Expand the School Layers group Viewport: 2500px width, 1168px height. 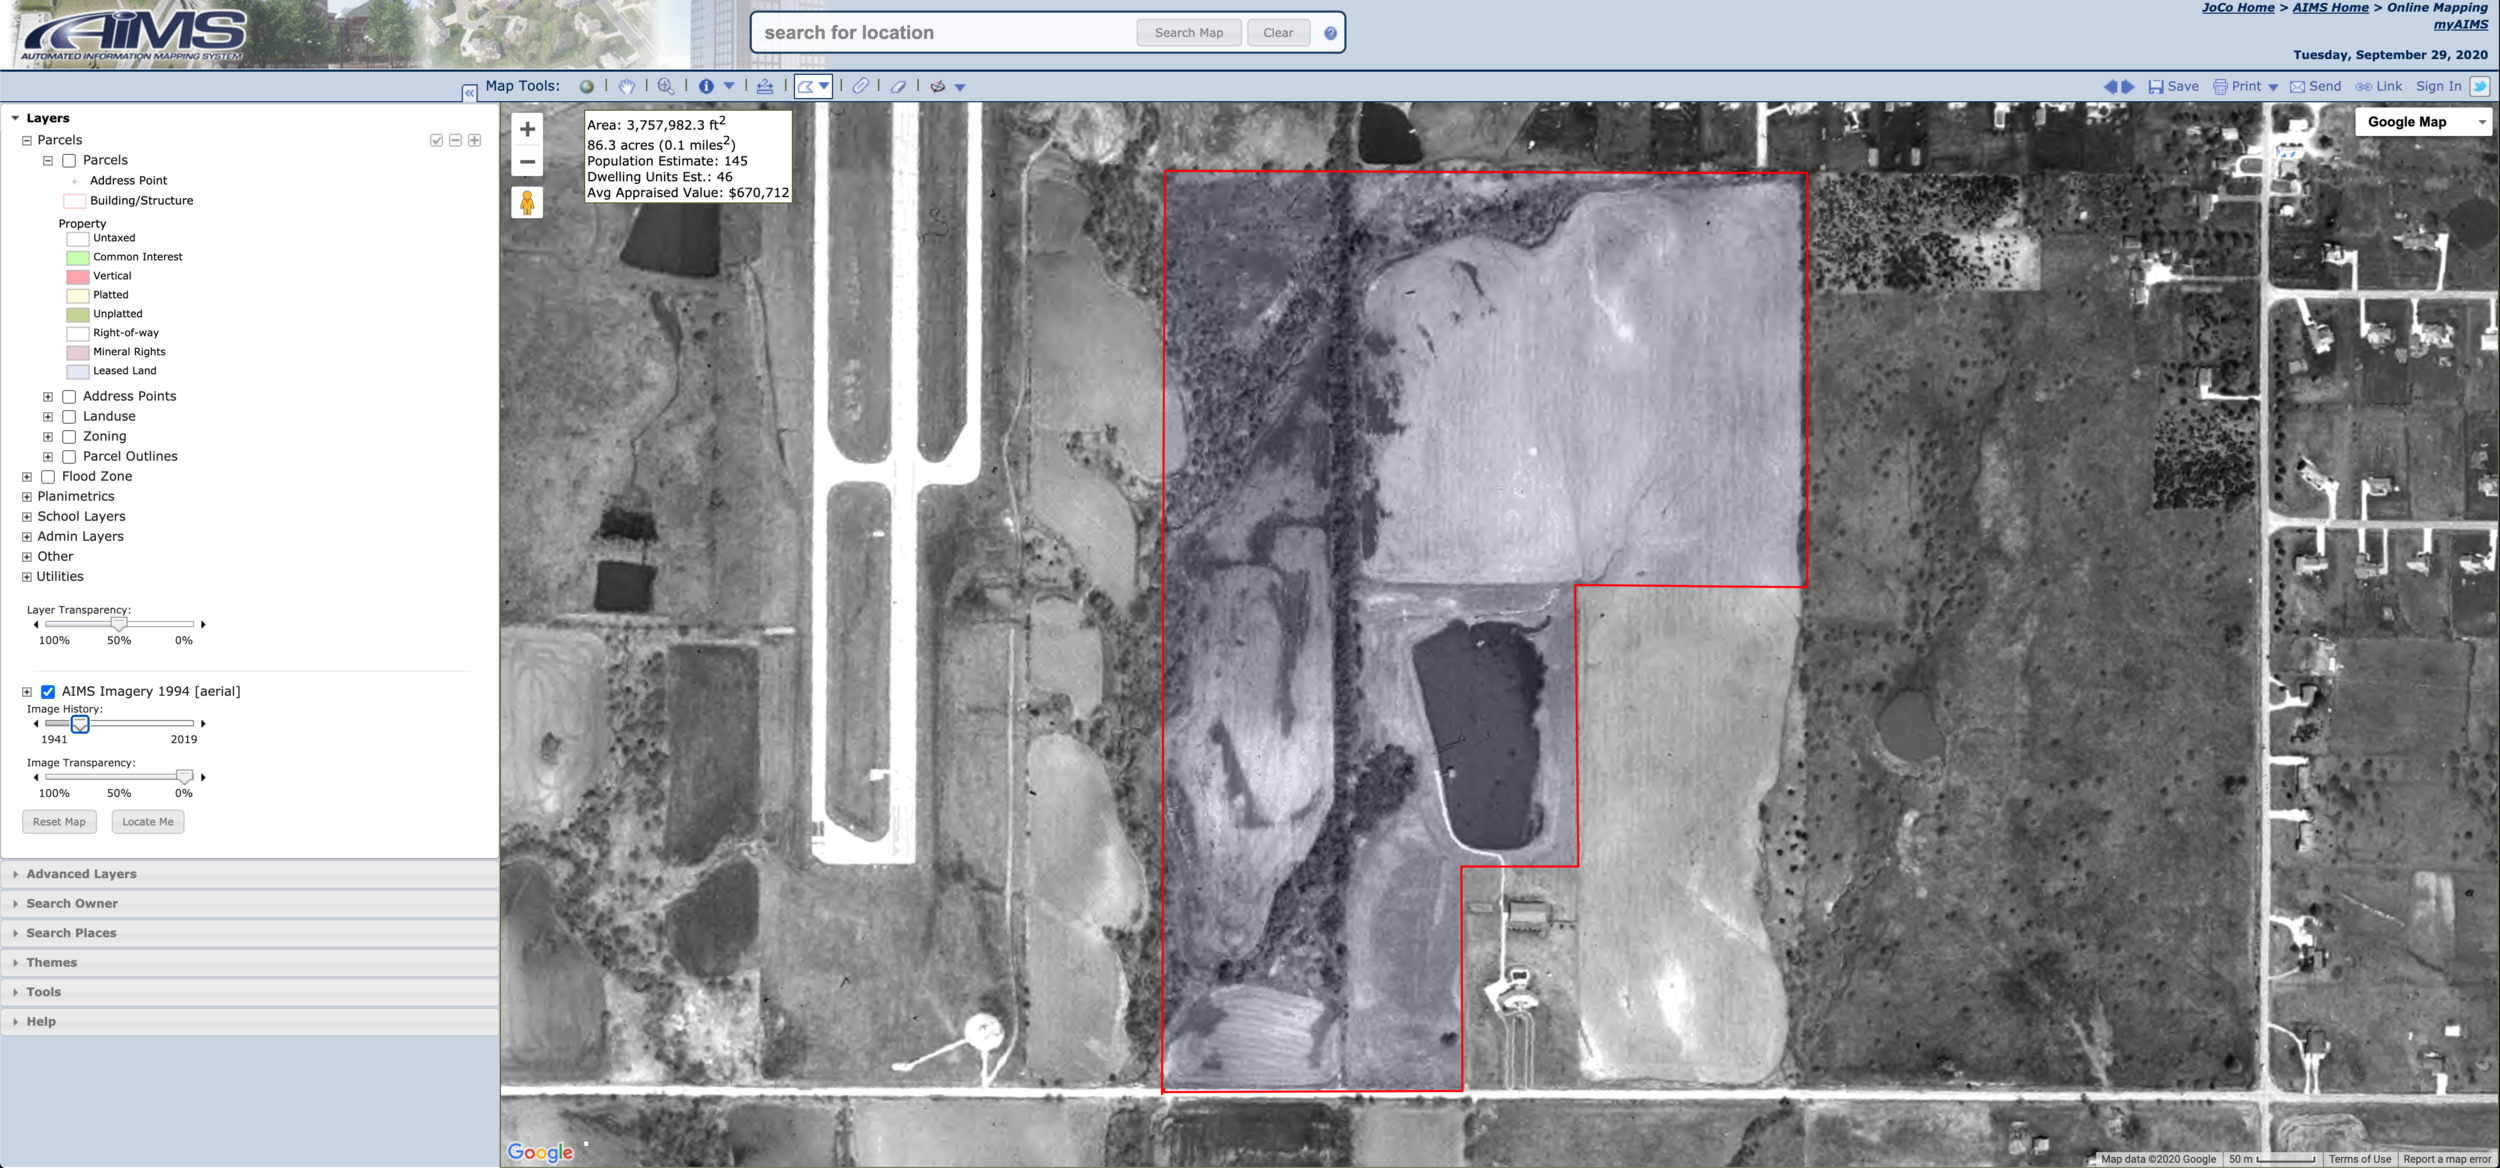tap(27, 517)
